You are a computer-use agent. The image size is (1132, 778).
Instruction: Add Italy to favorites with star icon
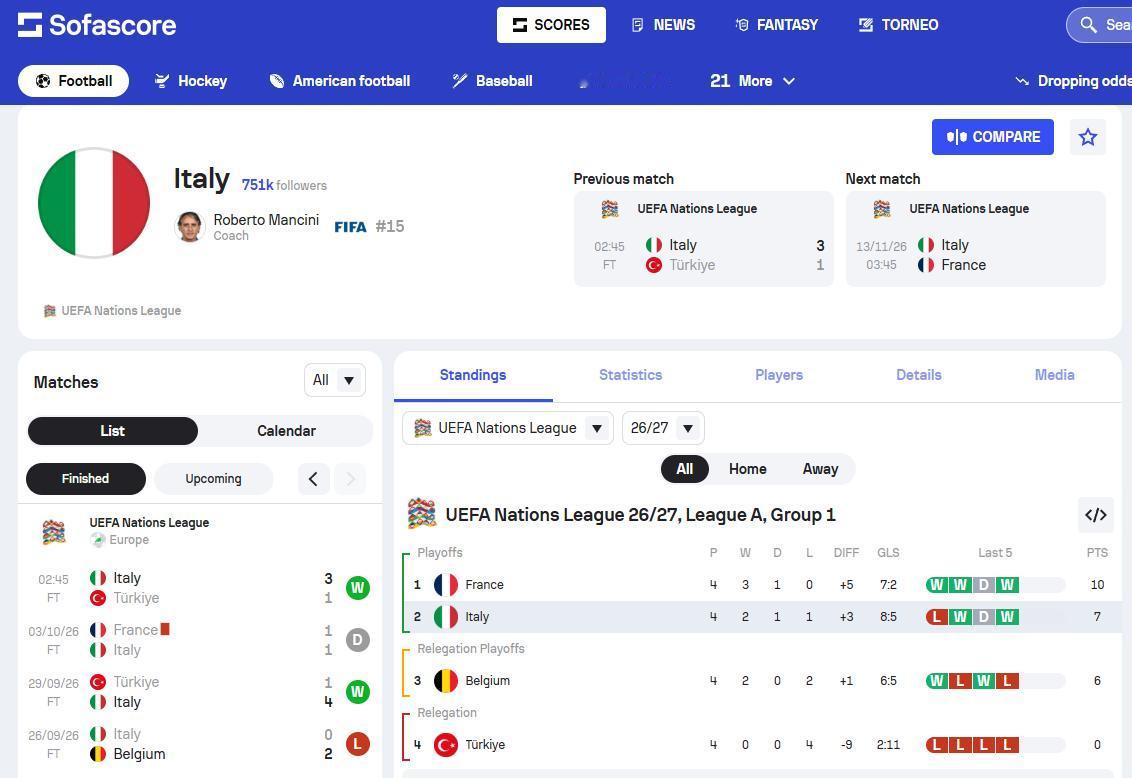pos(1087,137)
